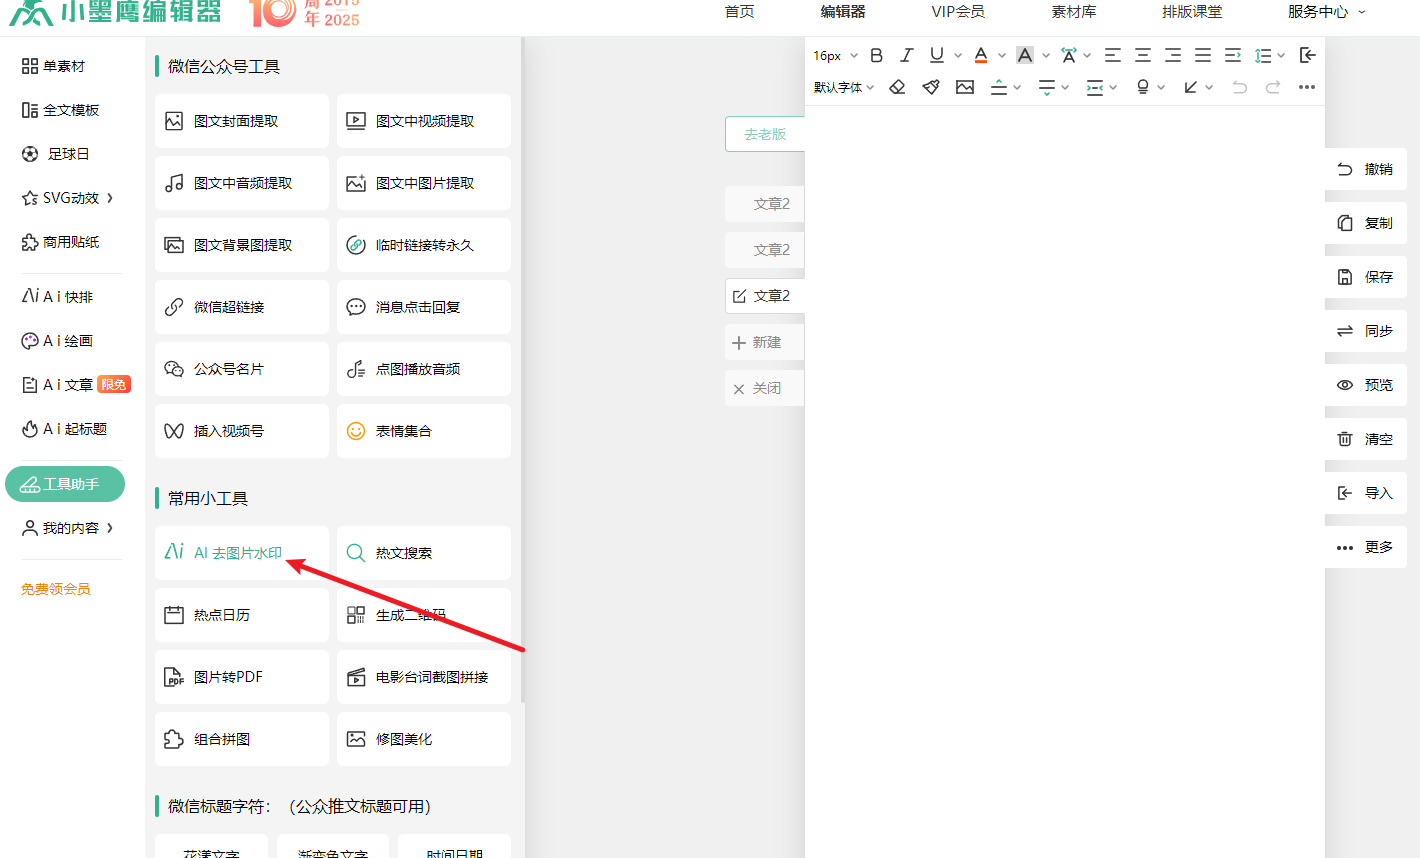Open 图文封面提取 cover extraction tool

pyautogui.click(x=242, y=121)
